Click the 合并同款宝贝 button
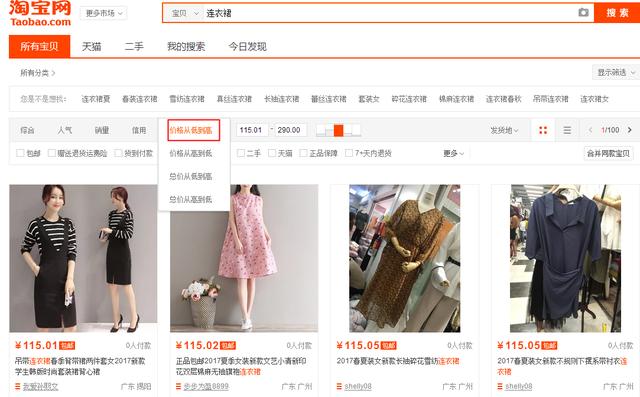This screenshot has width=640, height=397. pyautogui.click(x=608, y=153)
